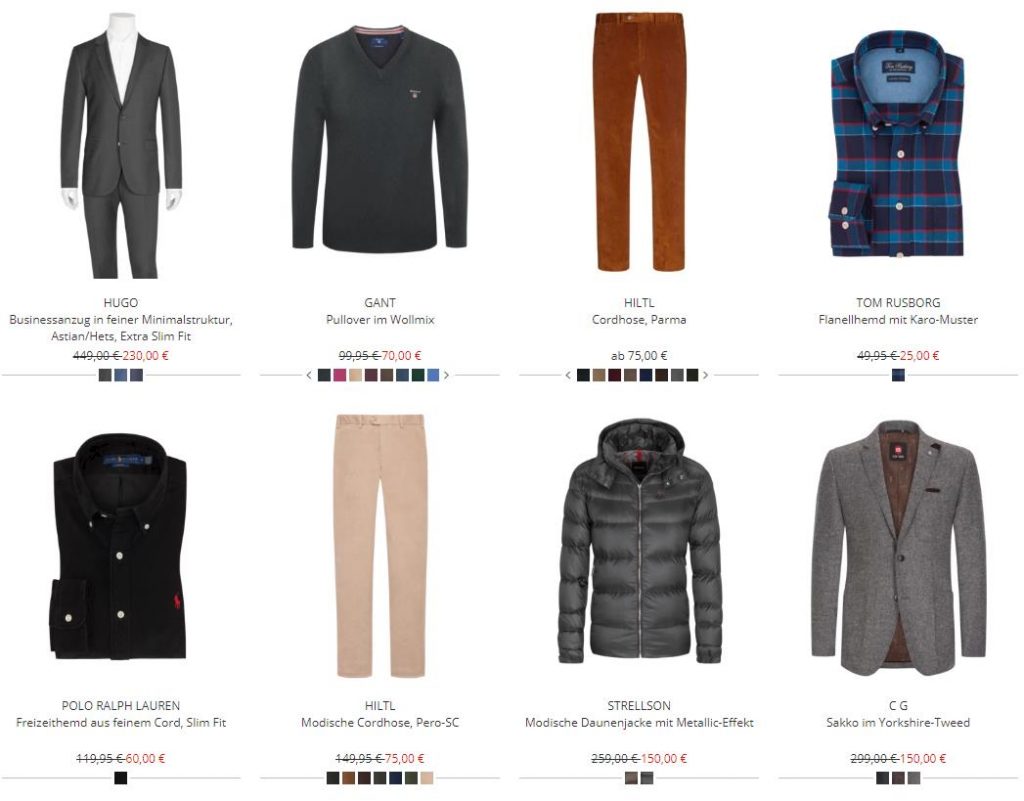Click 'Sakko im Yorkshire-Tweed' product title
Screen dimensions: 1024x801
click(x=898, y=723)
